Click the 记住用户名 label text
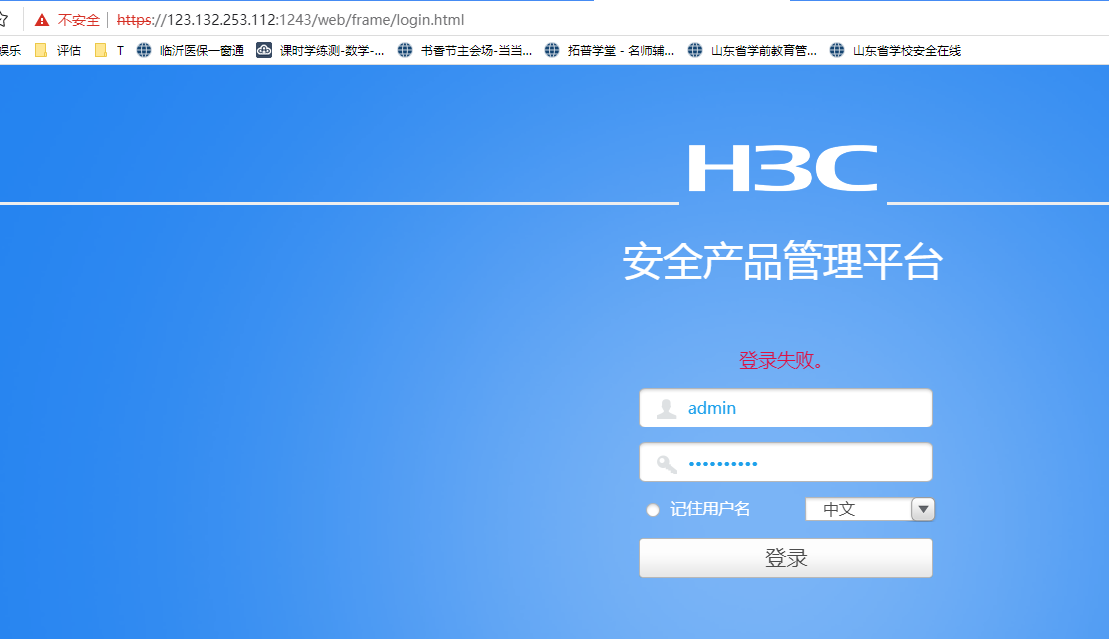The image size is (1109, 639). point(710,510)
